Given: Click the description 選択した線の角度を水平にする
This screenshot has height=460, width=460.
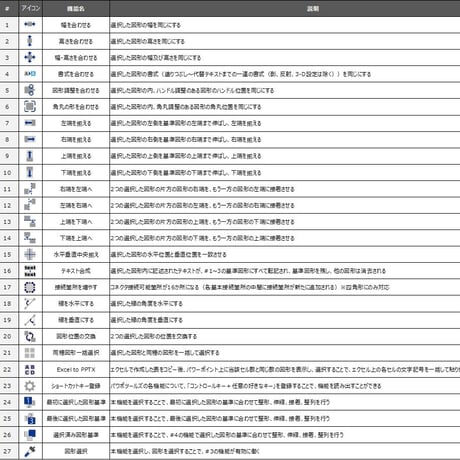Looking at the screenshot, I should click(x=147, y=304).
